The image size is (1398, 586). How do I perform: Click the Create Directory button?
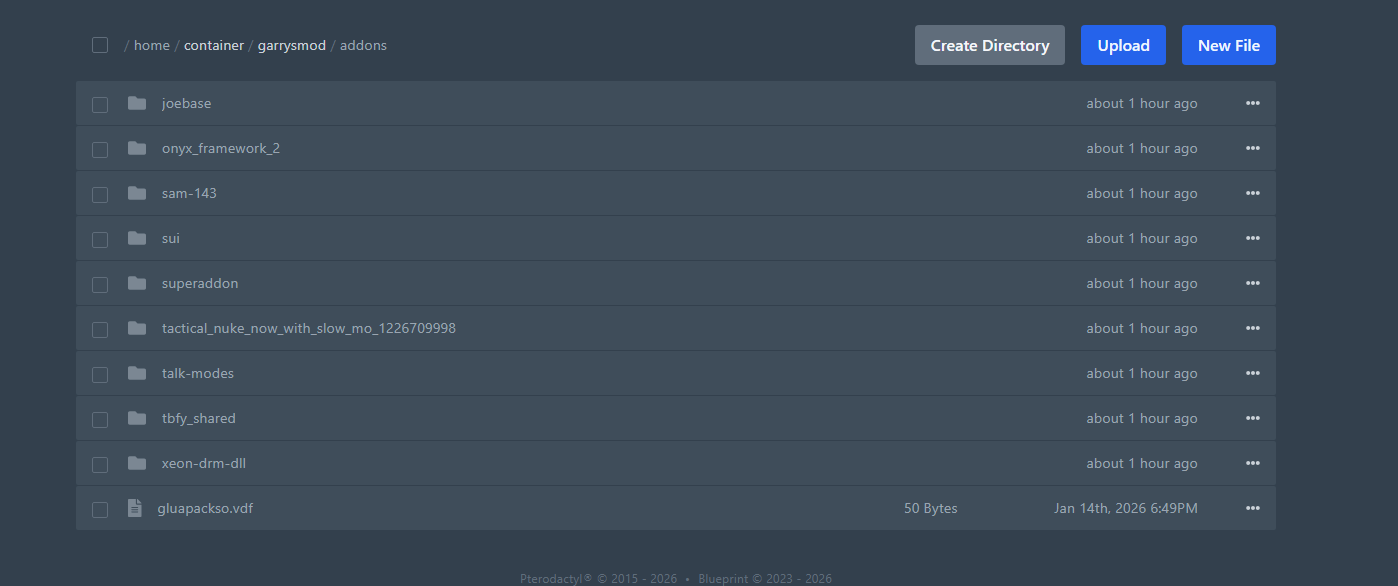pyautogui.click(x=989, y=45)
